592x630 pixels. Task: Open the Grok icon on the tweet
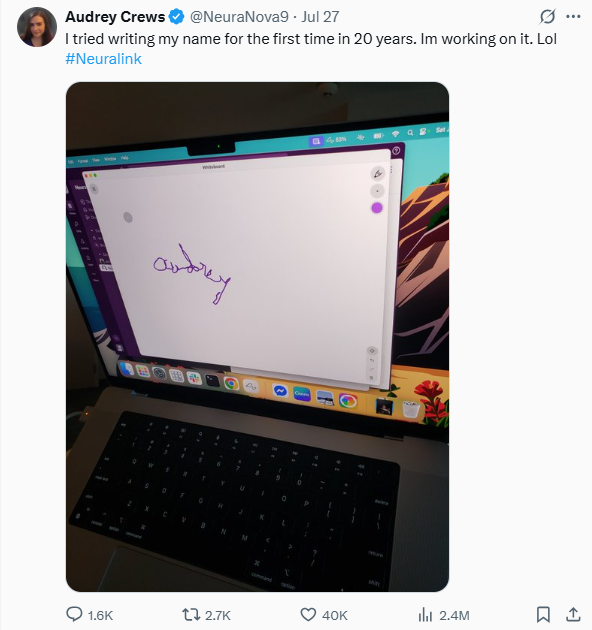point(547,17)
